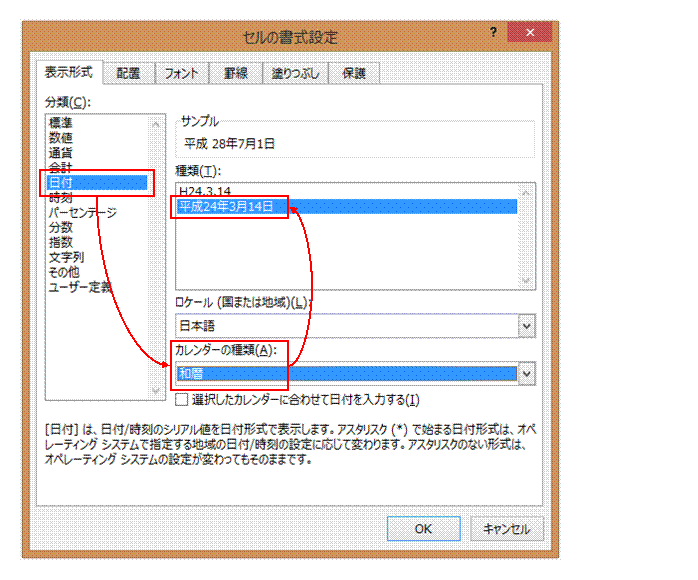The width and height of the screenshot is (698, 580).
Task: Open the 罫線 tab
Action: (x=235, y=73)
